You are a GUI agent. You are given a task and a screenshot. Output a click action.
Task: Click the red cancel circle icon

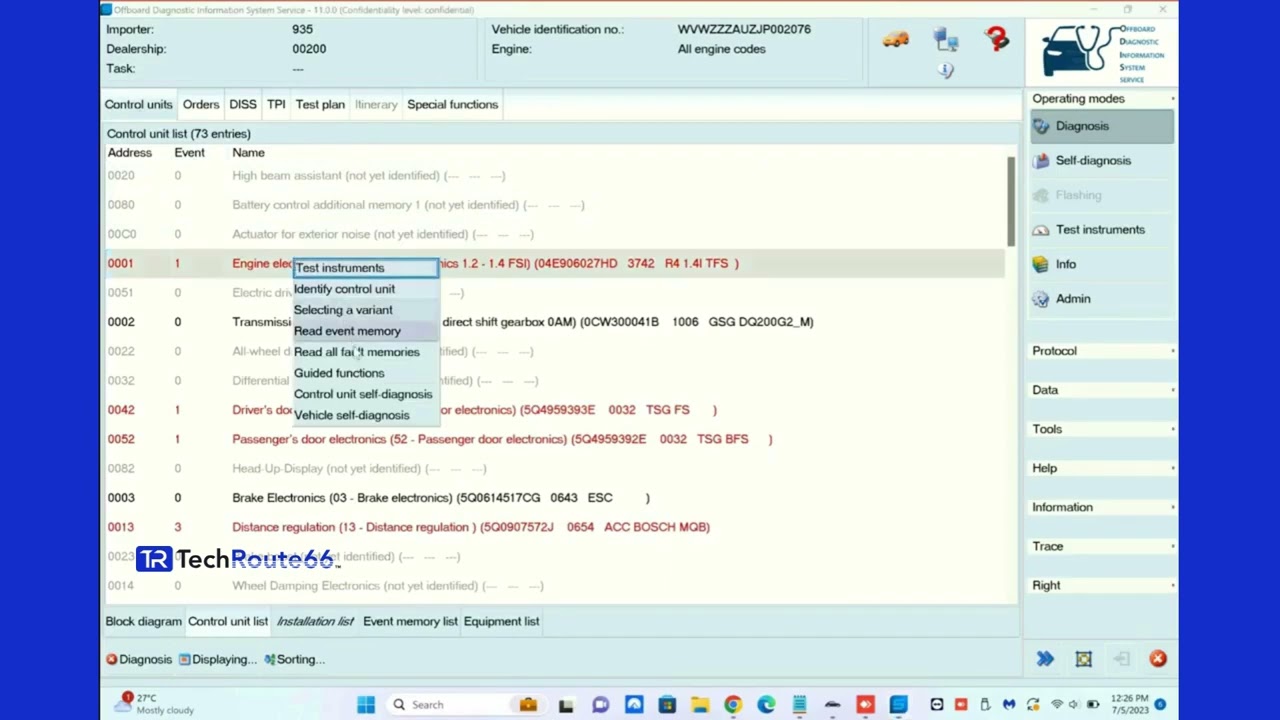pos(1158,658)
